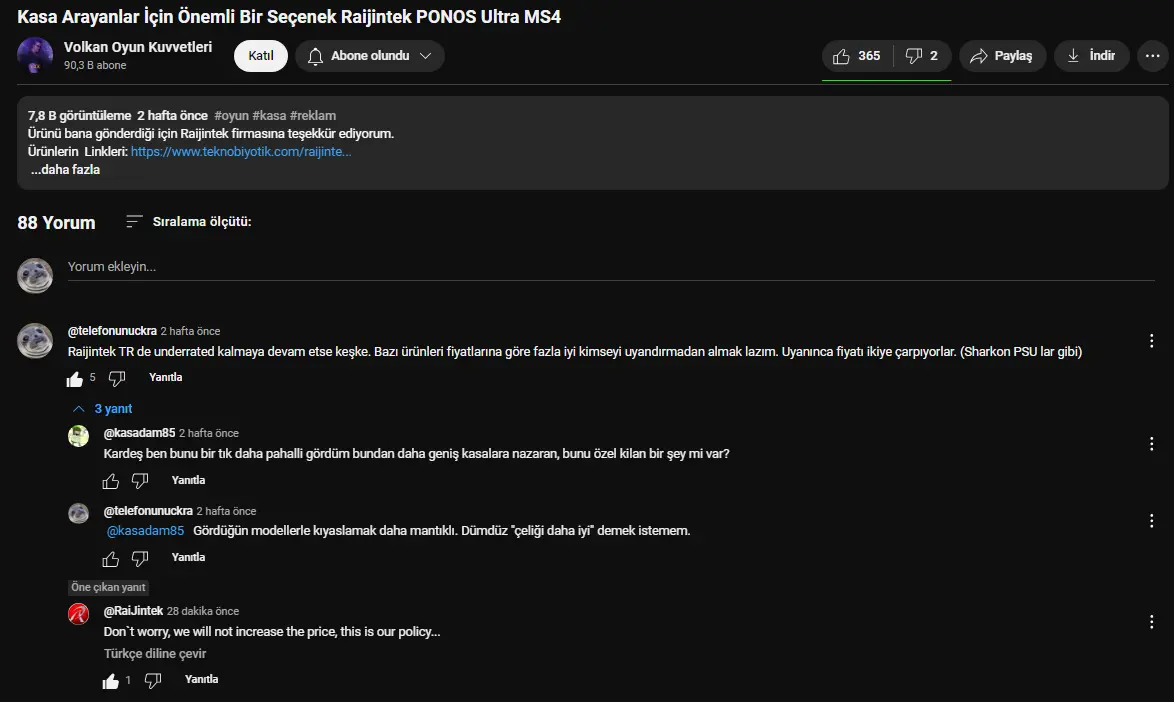Open @kasadam85 profile avatar
1174x702 pixels.
click(79, 436)
